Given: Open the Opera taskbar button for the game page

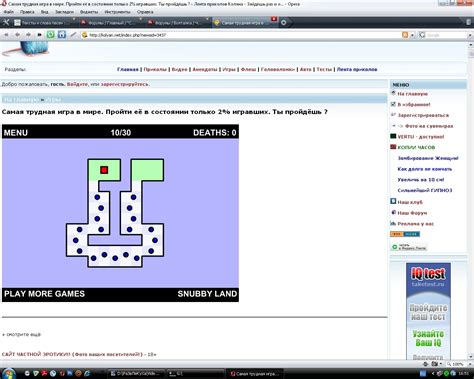Looking at the screenshot, I should (x=255, y=374).
